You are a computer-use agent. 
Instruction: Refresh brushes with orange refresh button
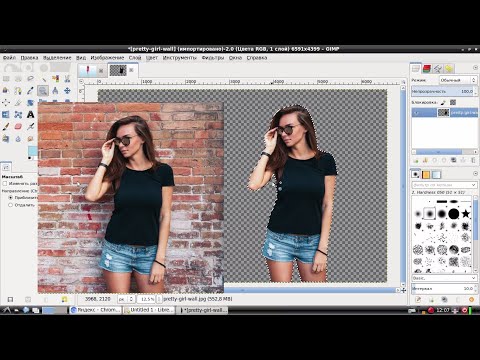tap(471, 300)
